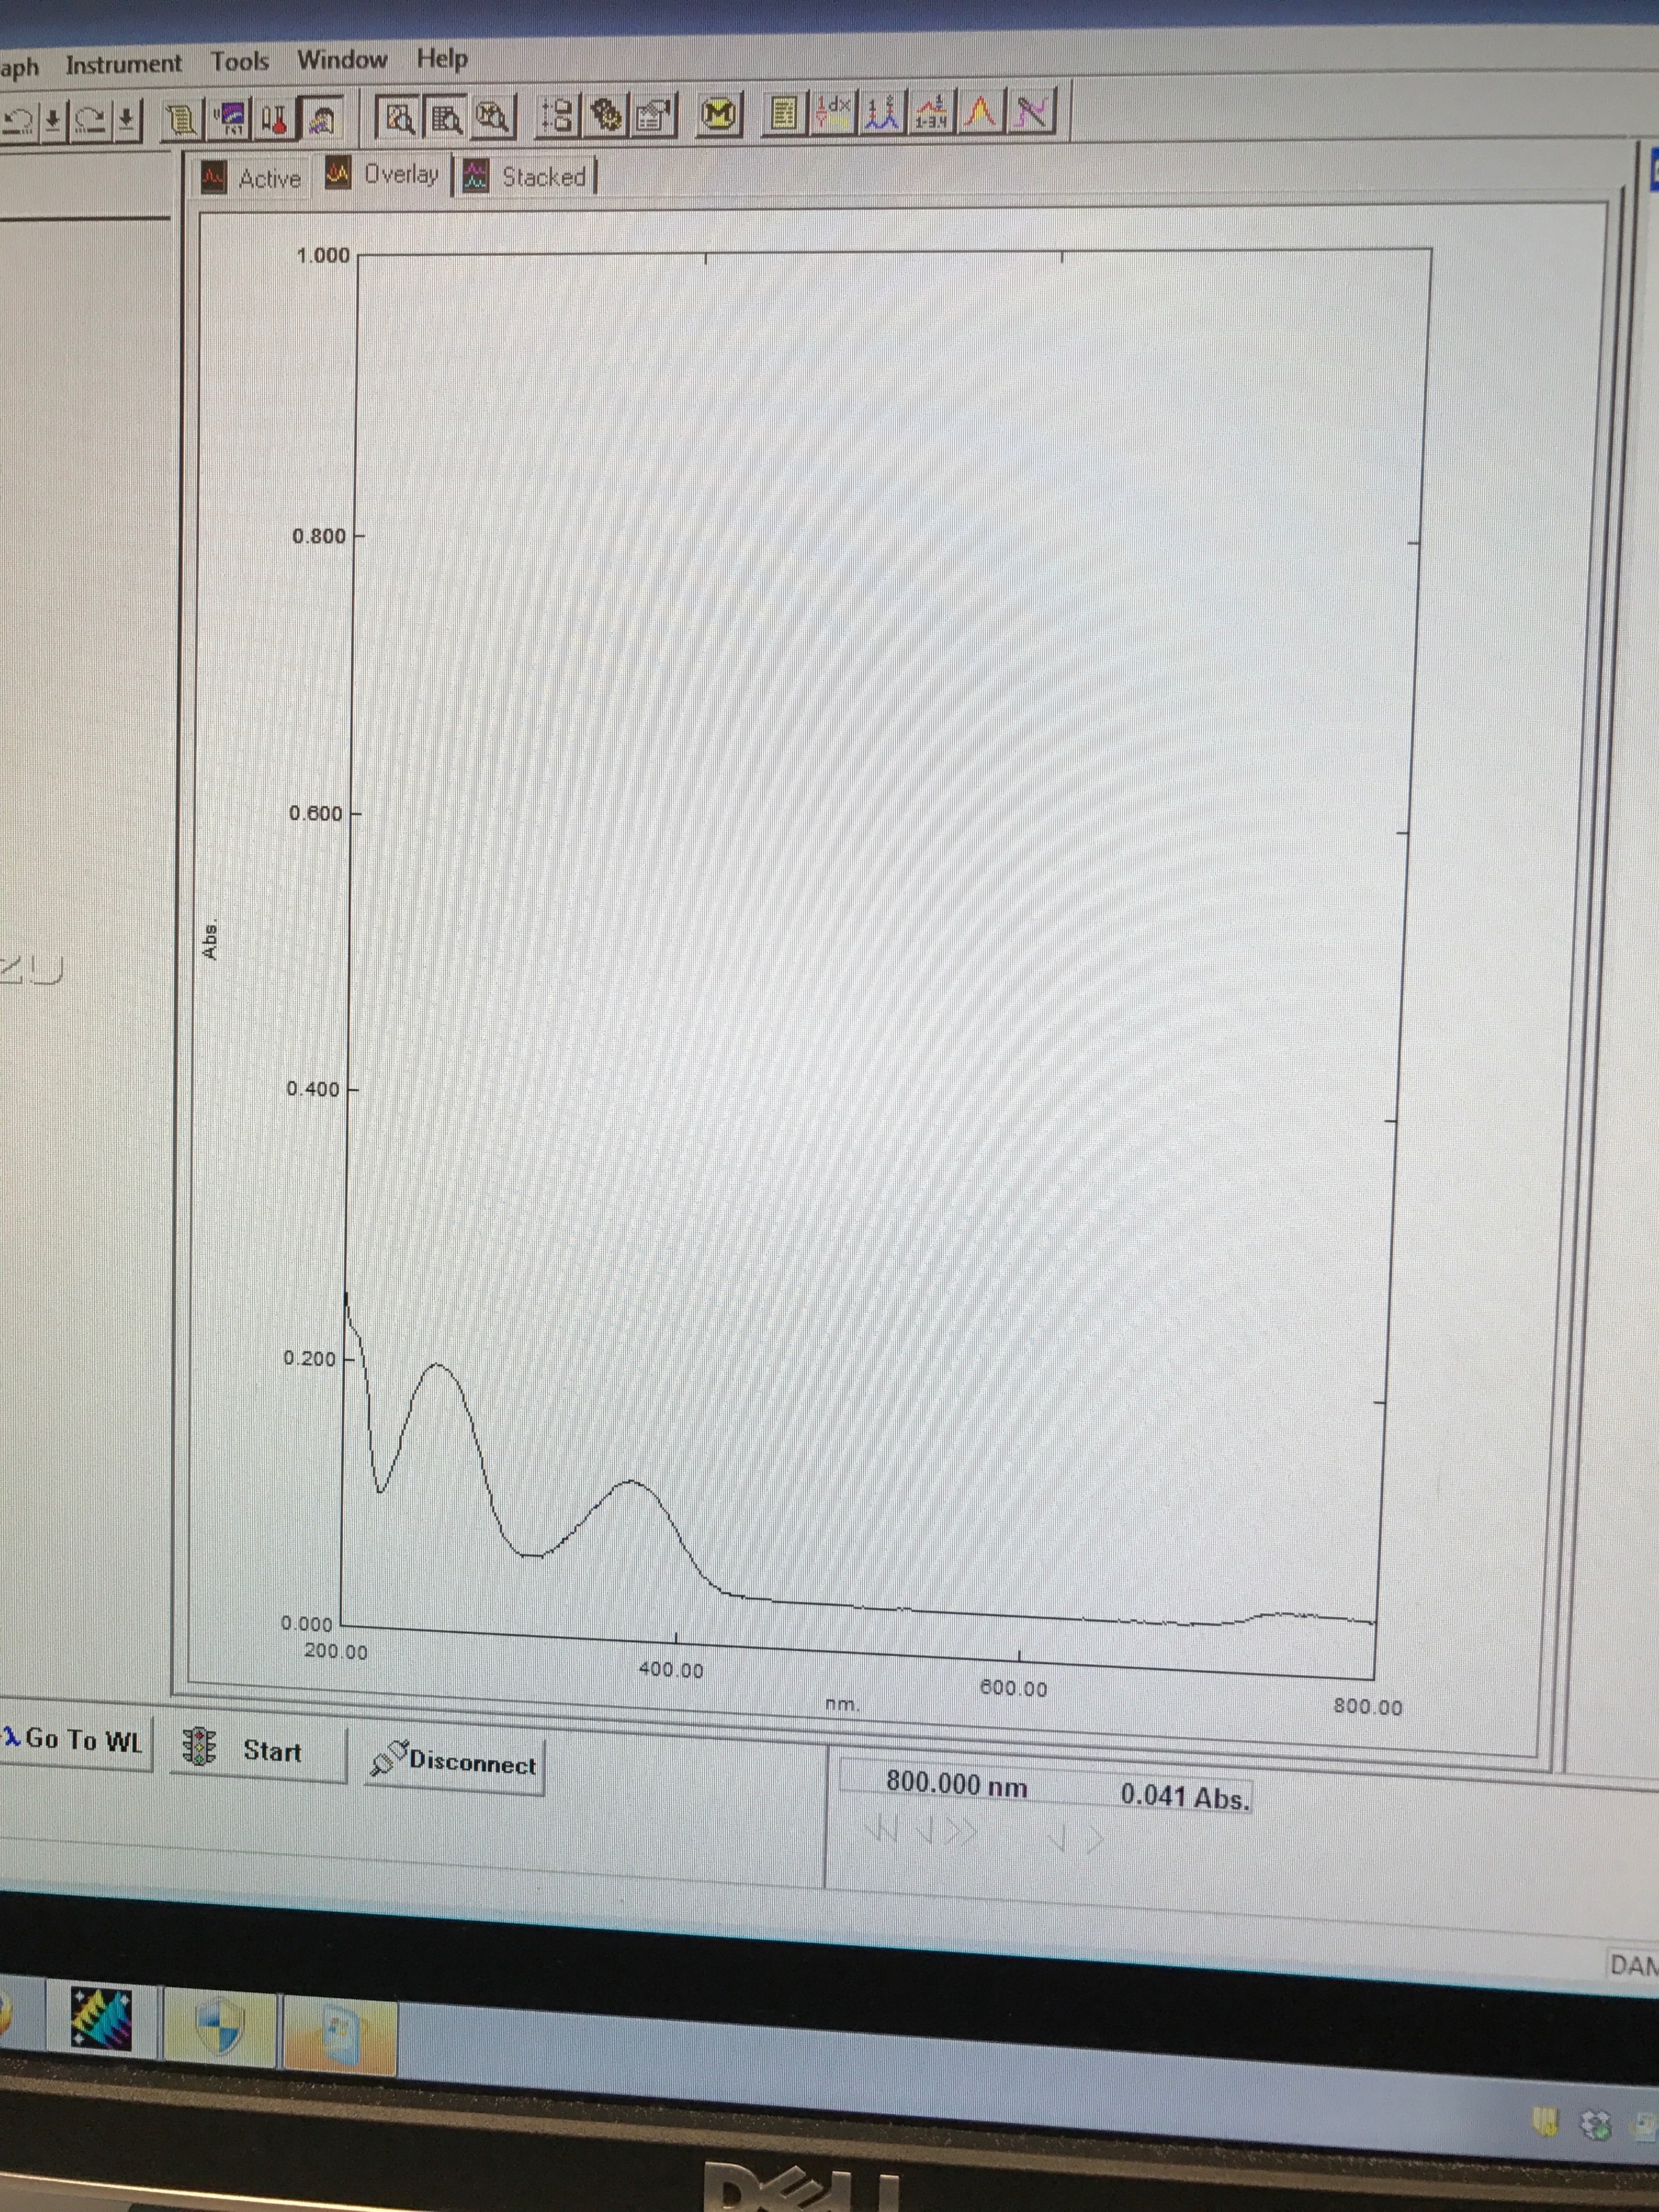Image resolution: width=1659 pixels, height=2212 pixels.
Task: Click the yellow M method icon
Action: click(x=719, y=115)
